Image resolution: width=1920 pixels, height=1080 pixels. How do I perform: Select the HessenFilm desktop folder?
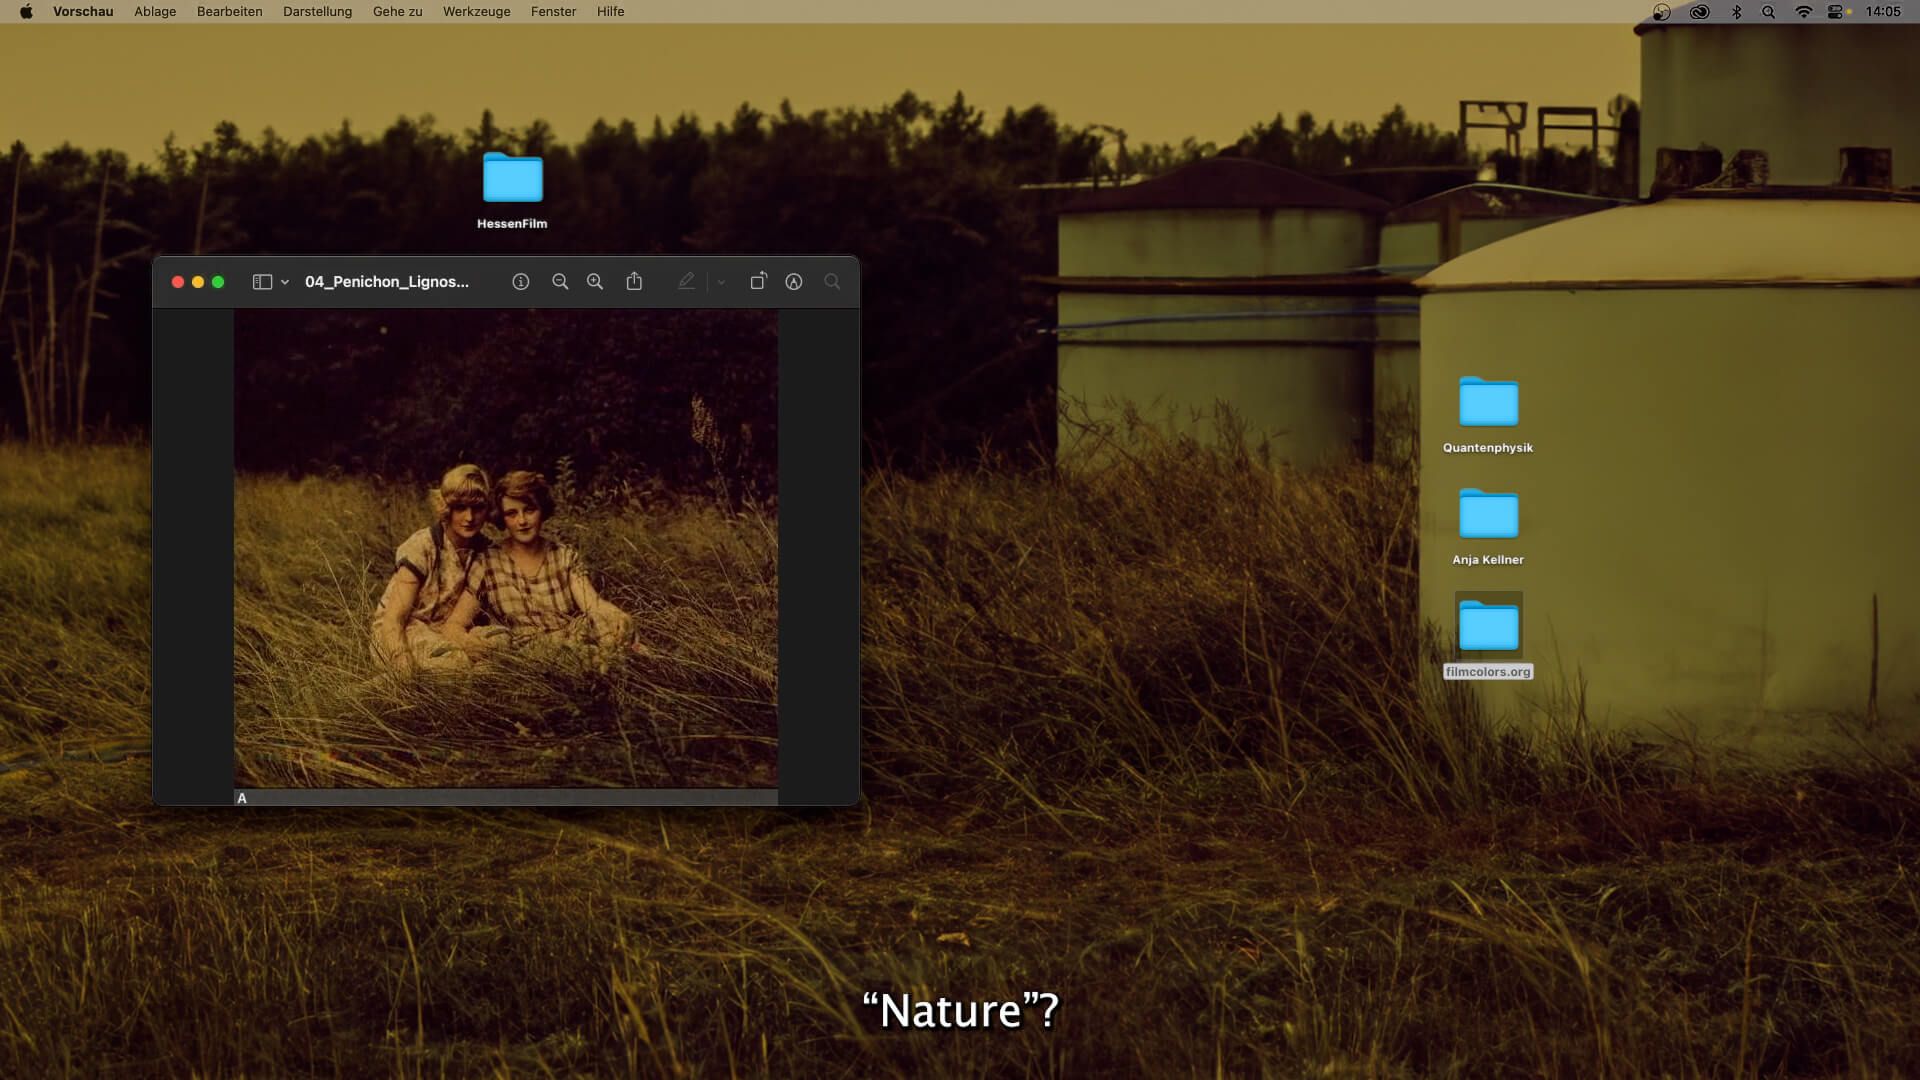(513, 178)
